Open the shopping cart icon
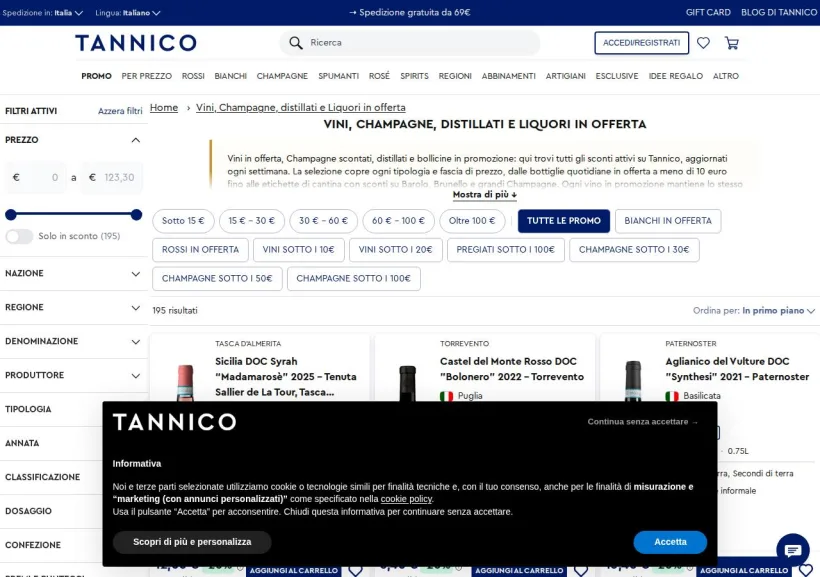The width and height of the screenshot is (820, 577). [x=732, y=43]
